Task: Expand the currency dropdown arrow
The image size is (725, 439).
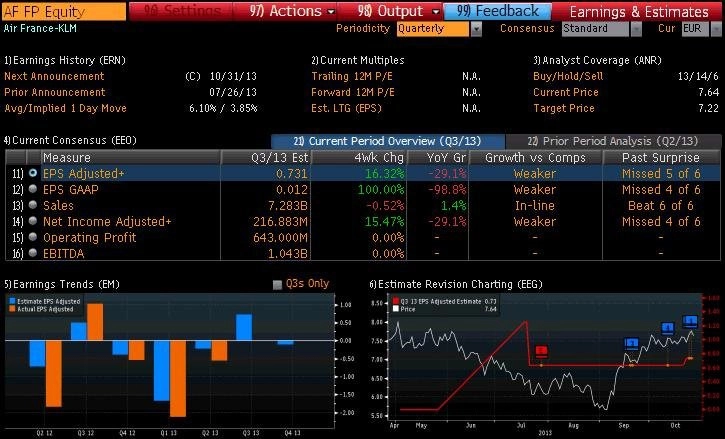Action: [716, 29]
